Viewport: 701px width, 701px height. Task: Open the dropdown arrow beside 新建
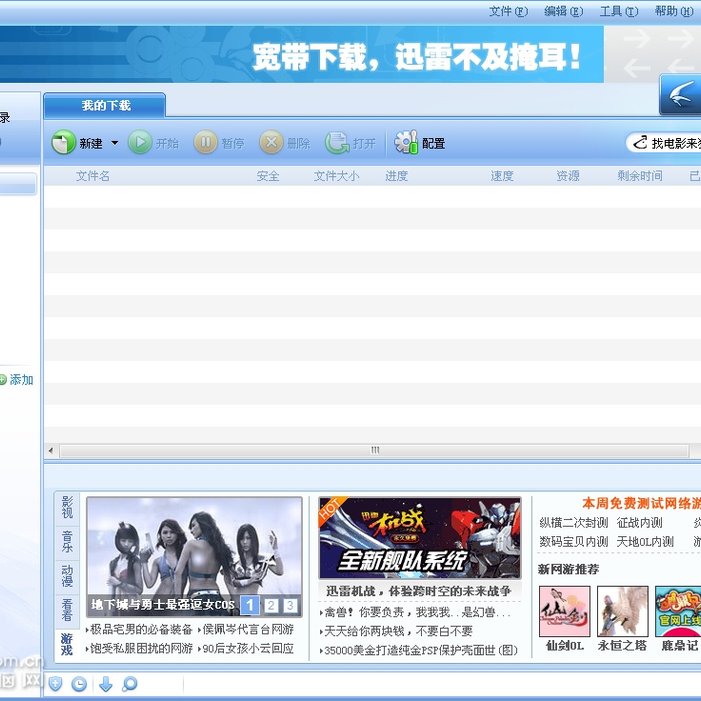tap(114, 143)
